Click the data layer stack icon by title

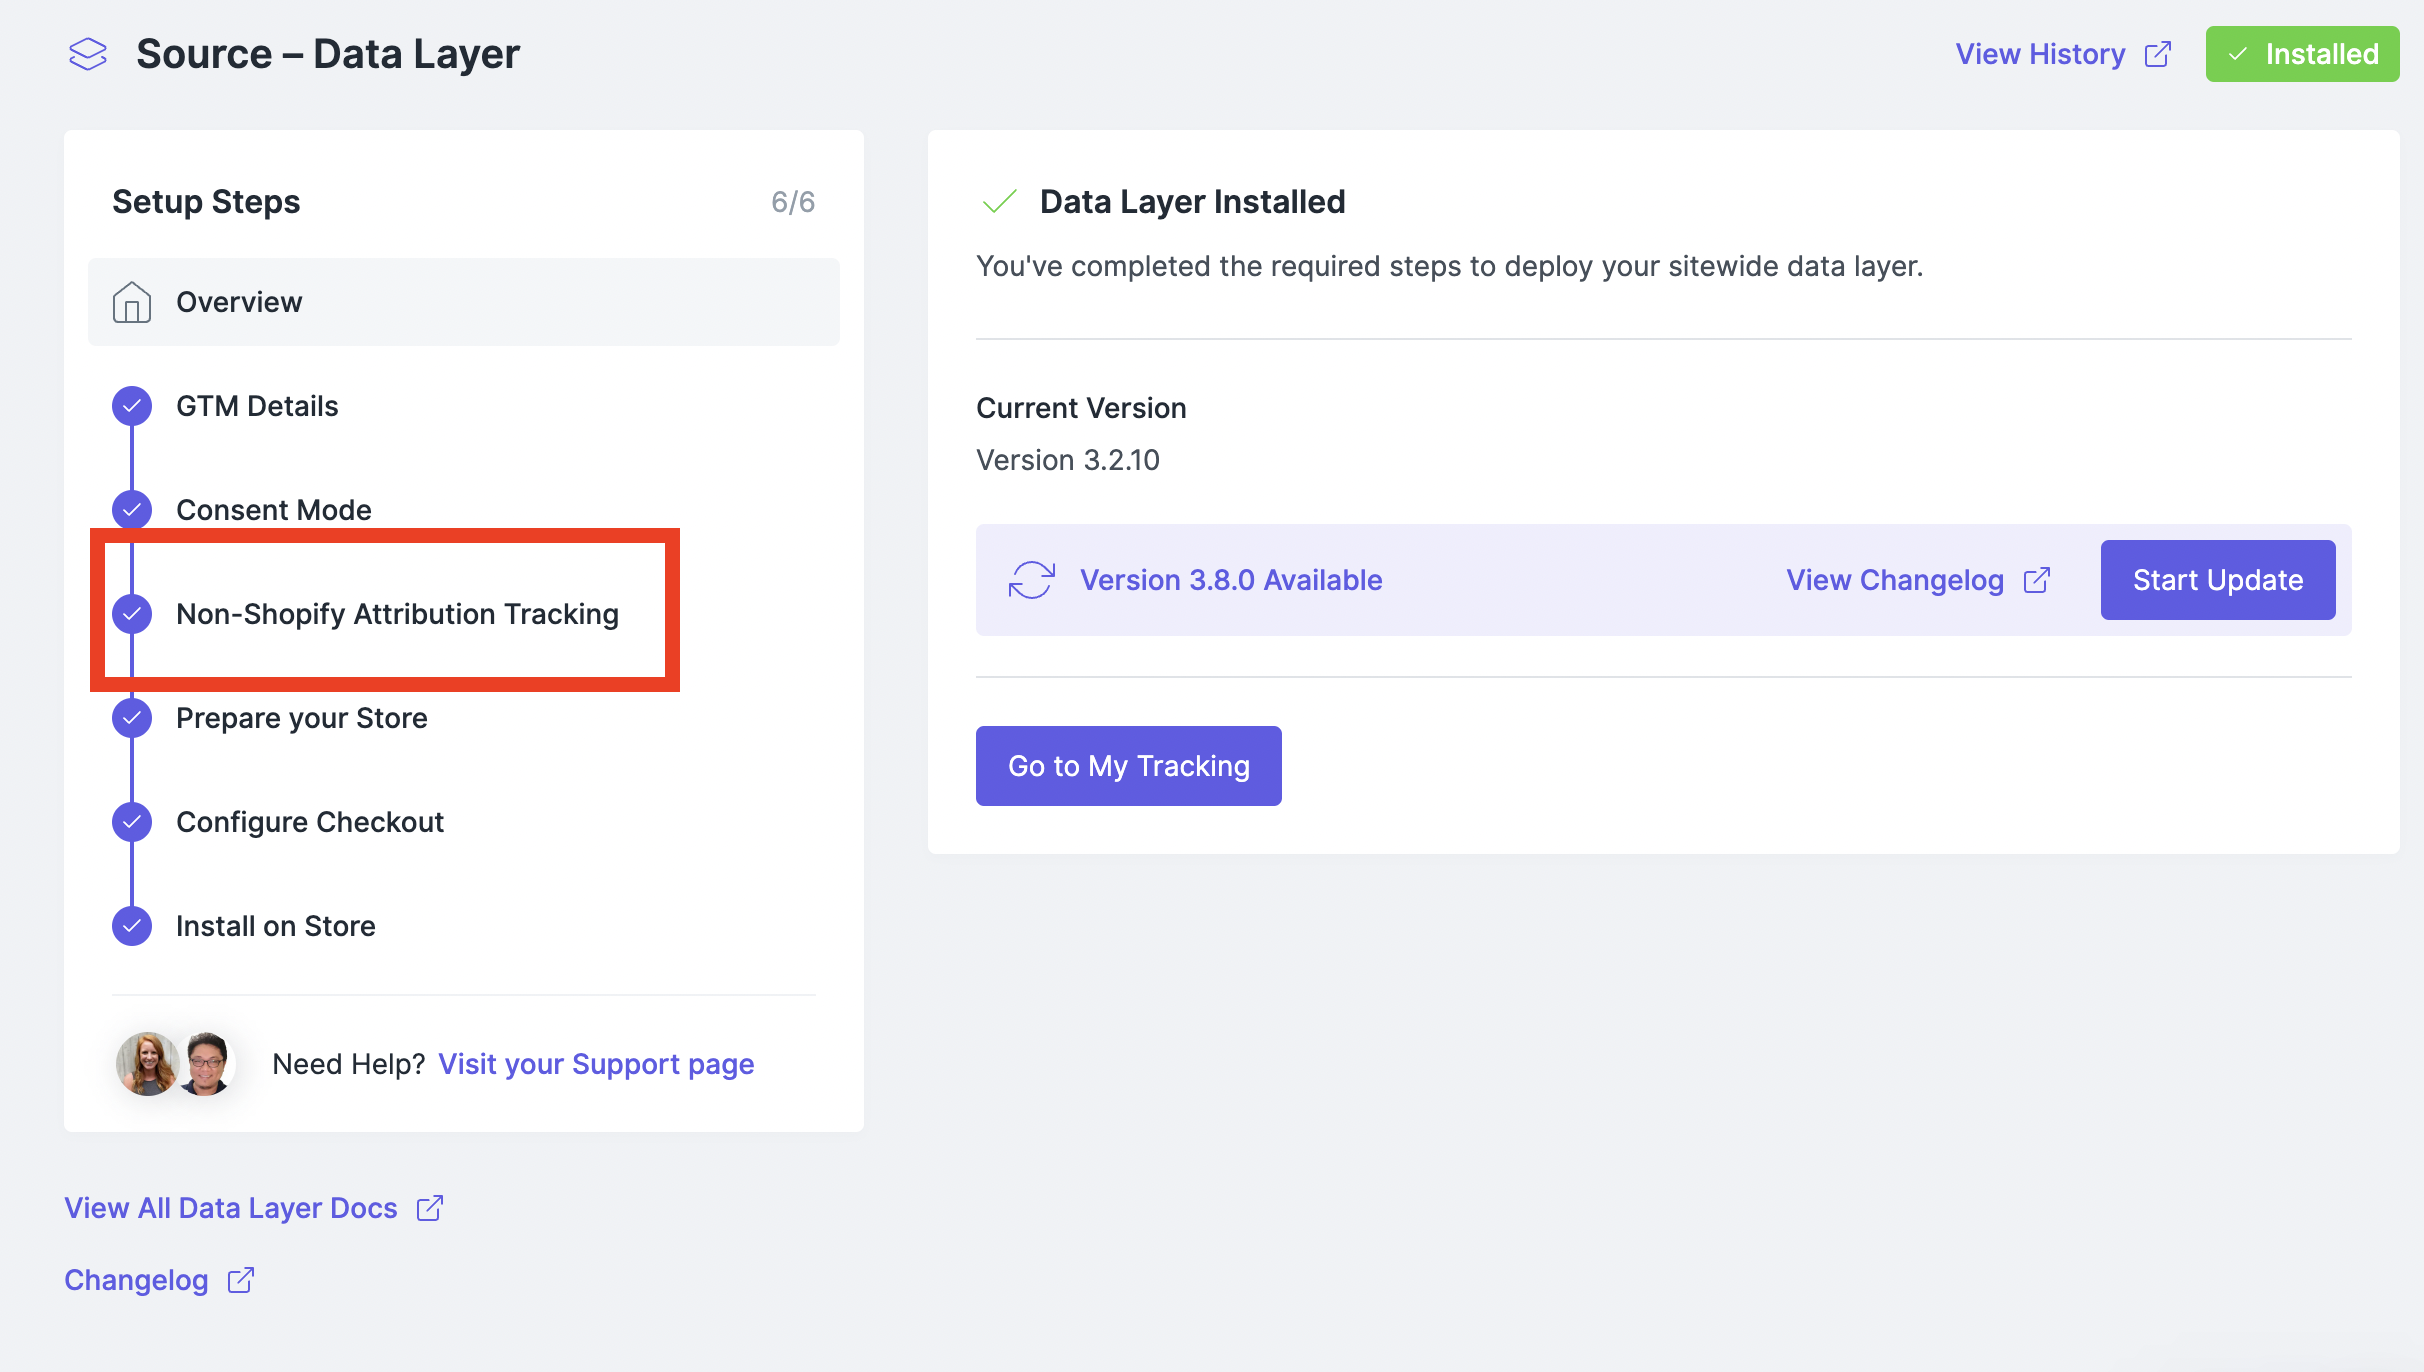point(88,54)
